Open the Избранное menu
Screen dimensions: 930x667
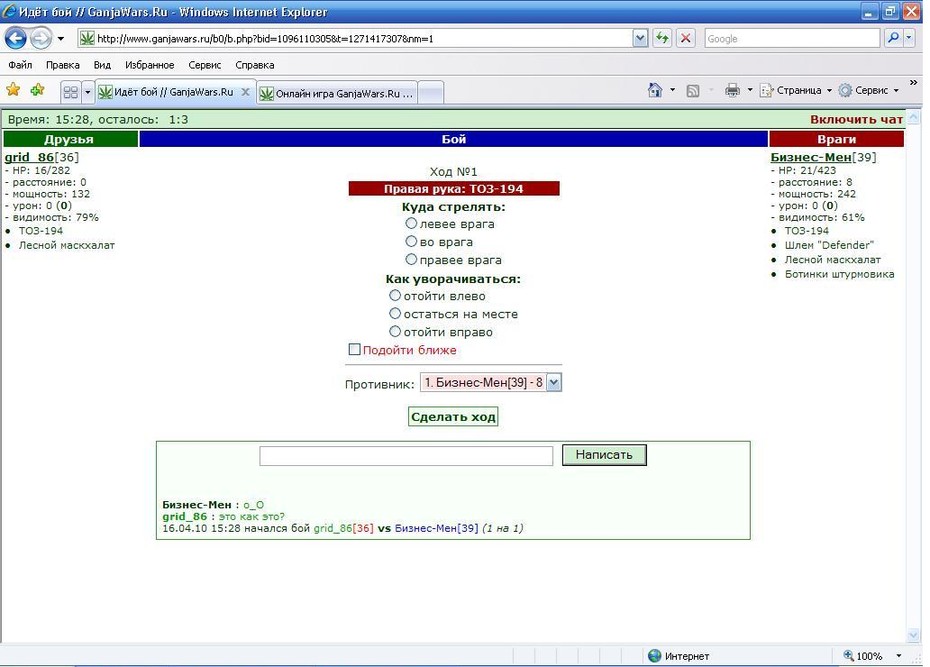[149, 65]
